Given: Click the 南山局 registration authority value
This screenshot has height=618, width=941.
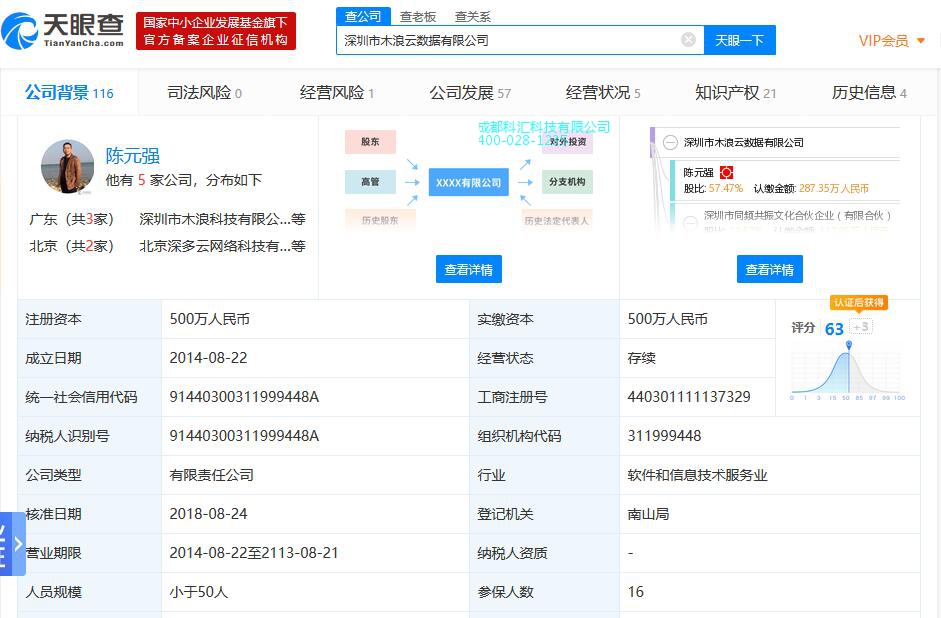Looking at the screenshot, I should [648, 514].
